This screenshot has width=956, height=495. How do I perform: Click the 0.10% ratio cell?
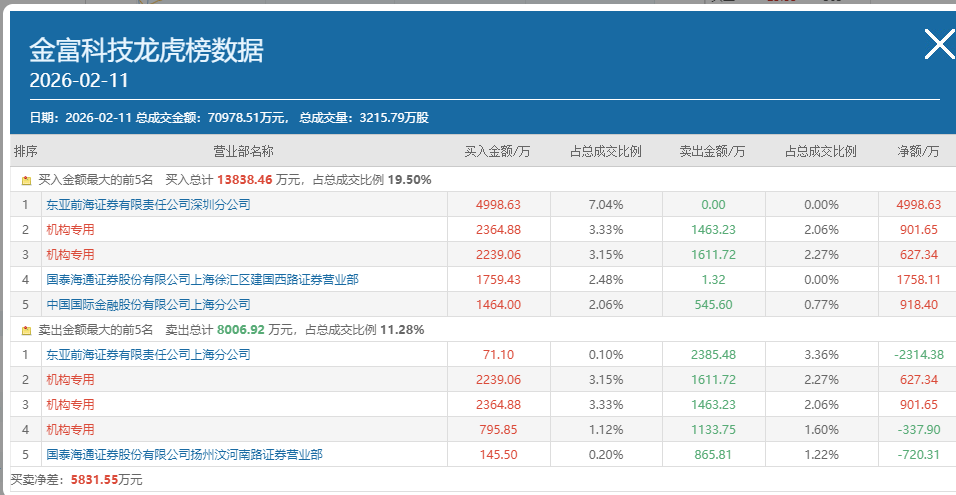point(605,355)
